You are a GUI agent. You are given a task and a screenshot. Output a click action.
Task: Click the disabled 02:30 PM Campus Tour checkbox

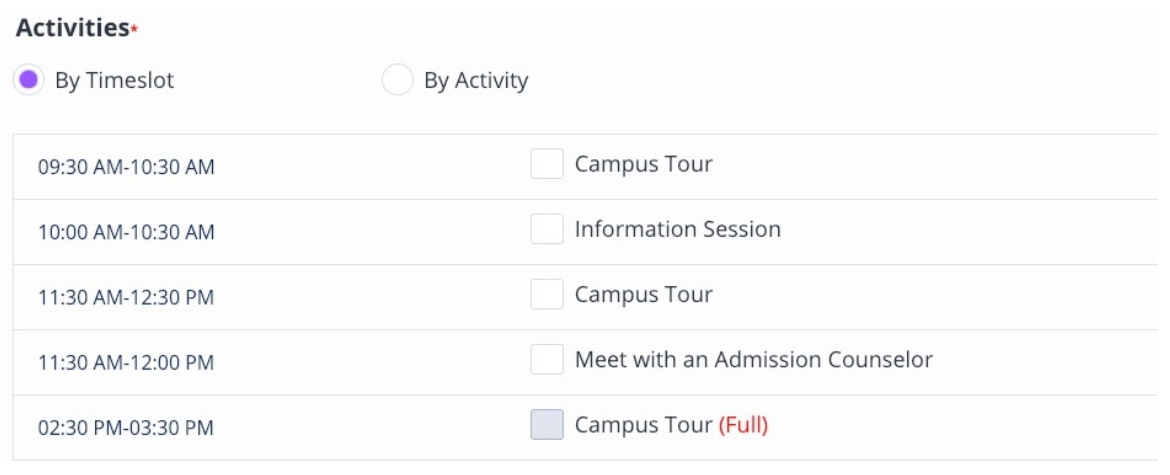pyautogui.click(x=547, y=425)
